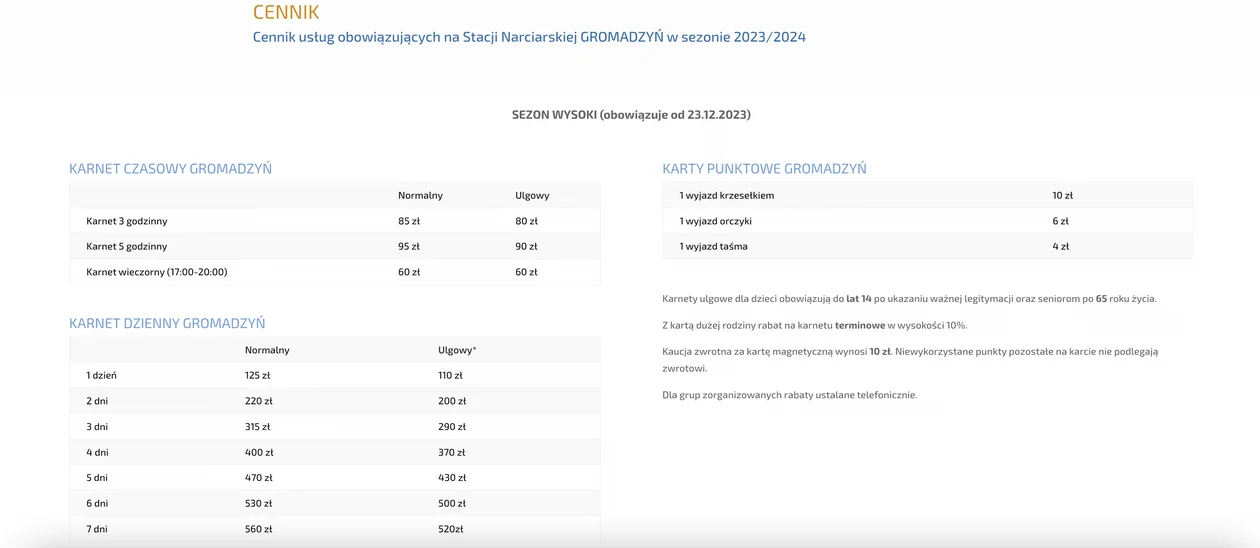
Task: Click the KARNET DZIENNY GROMADZYŃ heading
Action: click(x=167, y=323)
